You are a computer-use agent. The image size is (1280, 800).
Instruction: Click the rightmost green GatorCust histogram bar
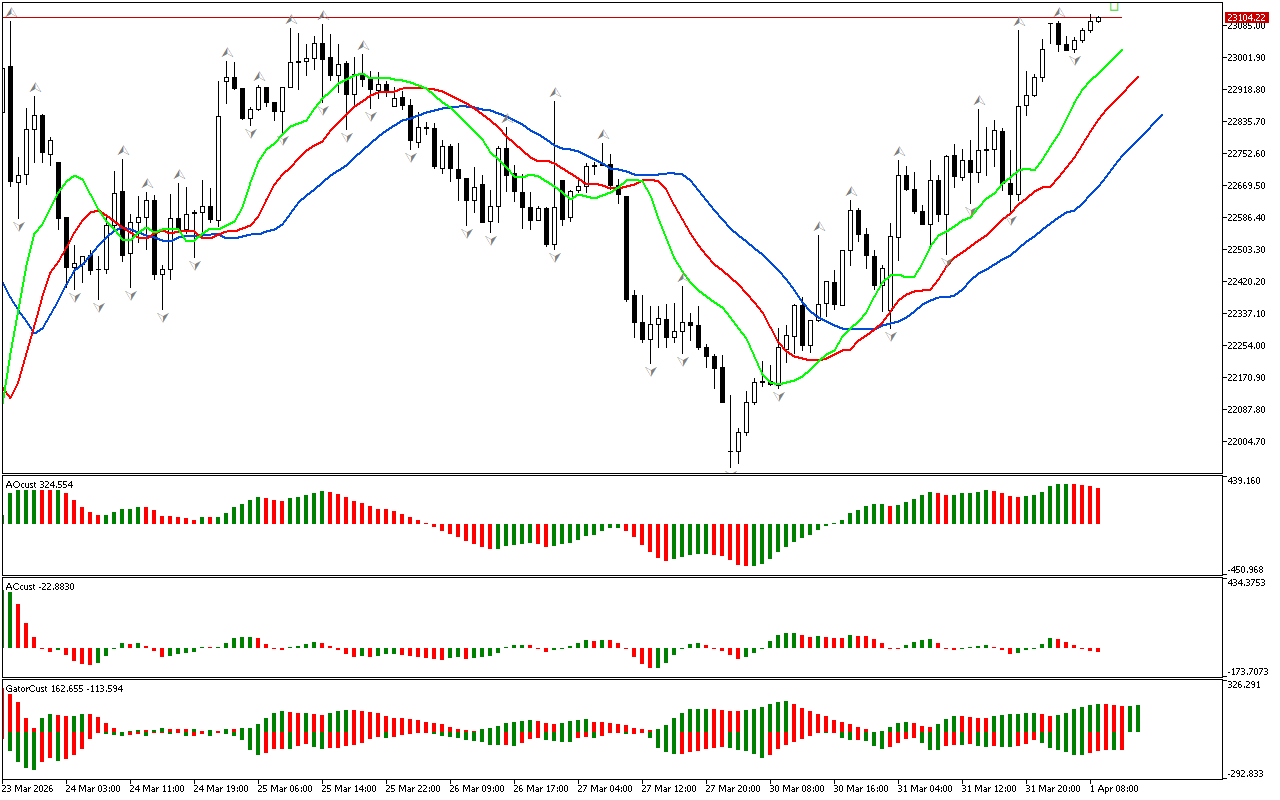pyautogui.click(x=1138, y=718)
